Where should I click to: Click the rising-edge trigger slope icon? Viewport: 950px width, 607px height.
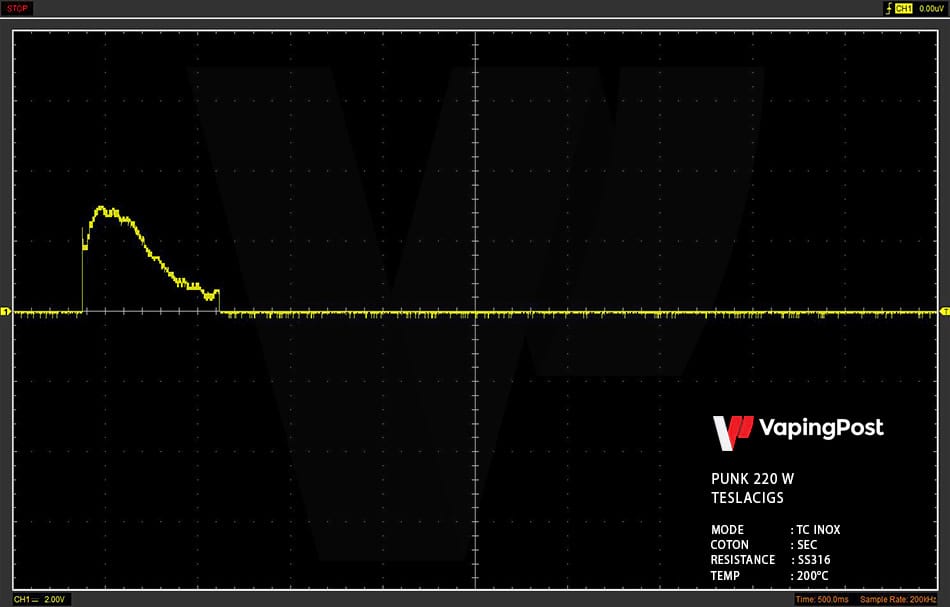pyautogui.click(x=889, y=8)
